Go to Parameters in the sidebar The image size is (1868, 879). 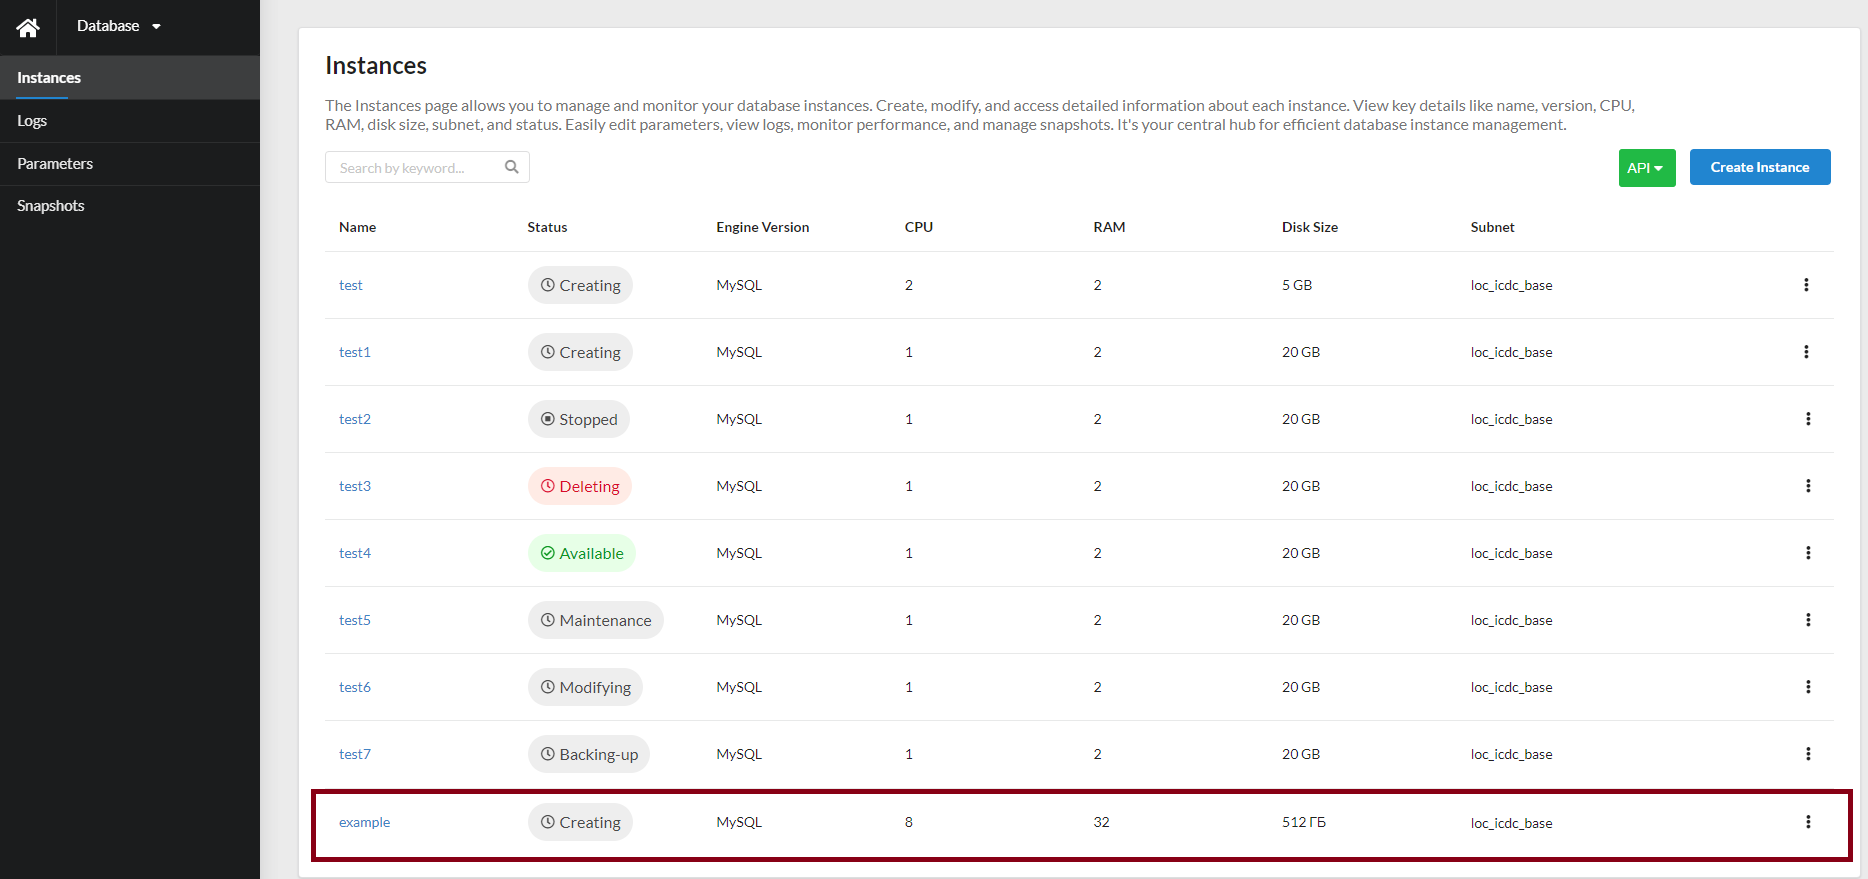[55, 164]
